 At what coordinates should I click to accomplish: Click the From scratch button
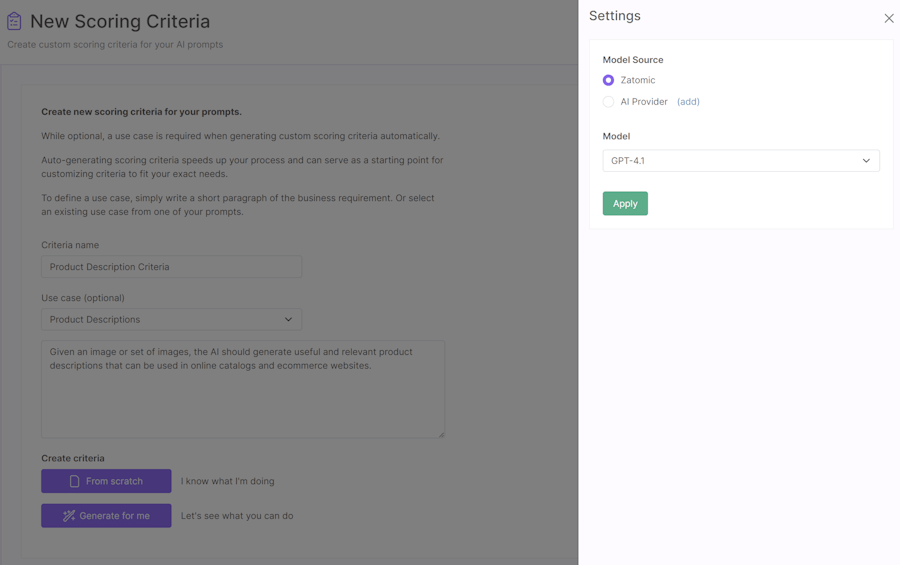[106, 481]
